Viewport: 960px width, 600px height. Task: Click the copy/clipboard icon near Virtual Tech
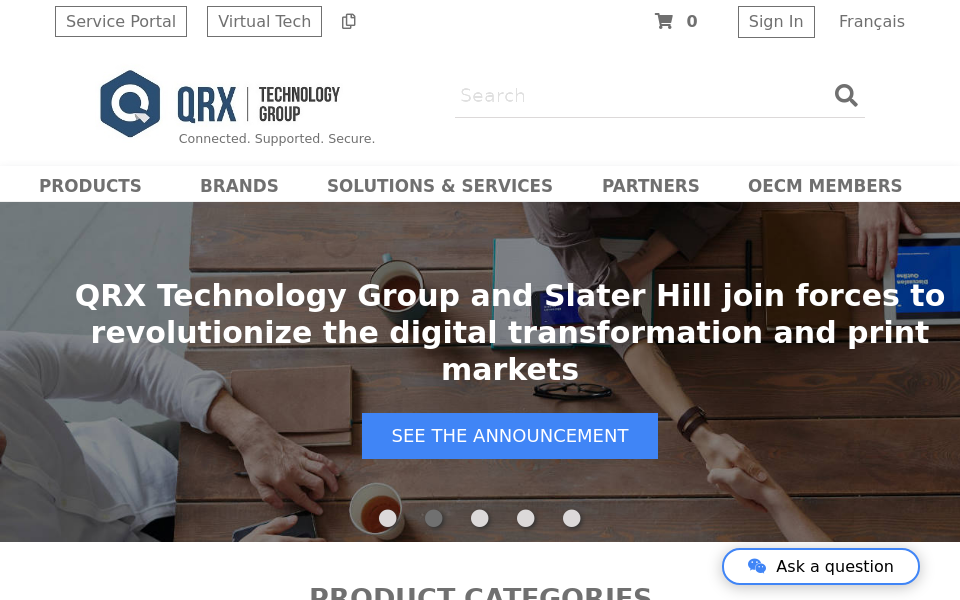click(x=348, y=21)
